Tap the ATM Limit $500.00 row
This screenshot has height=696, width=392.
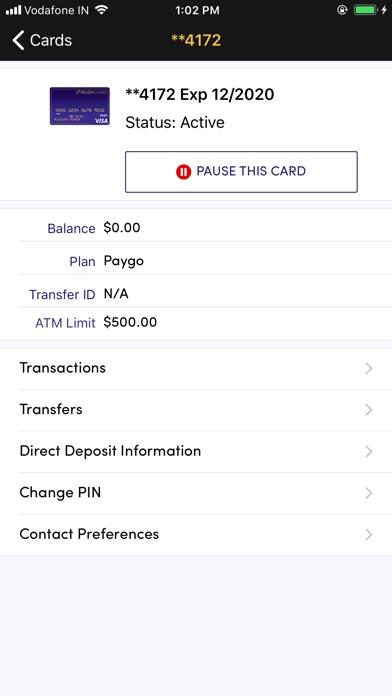(196, 323)
